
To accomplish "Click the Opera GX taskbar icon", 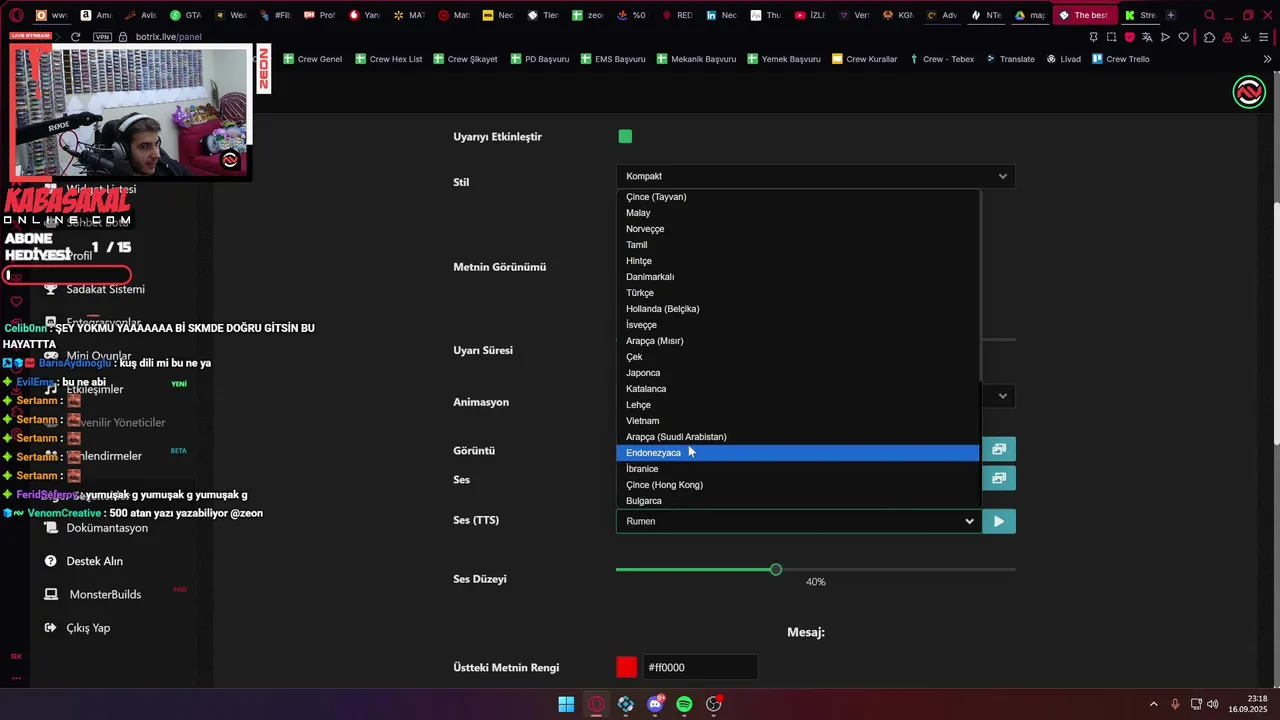I will pyautogui.click(x=596, y=704).
